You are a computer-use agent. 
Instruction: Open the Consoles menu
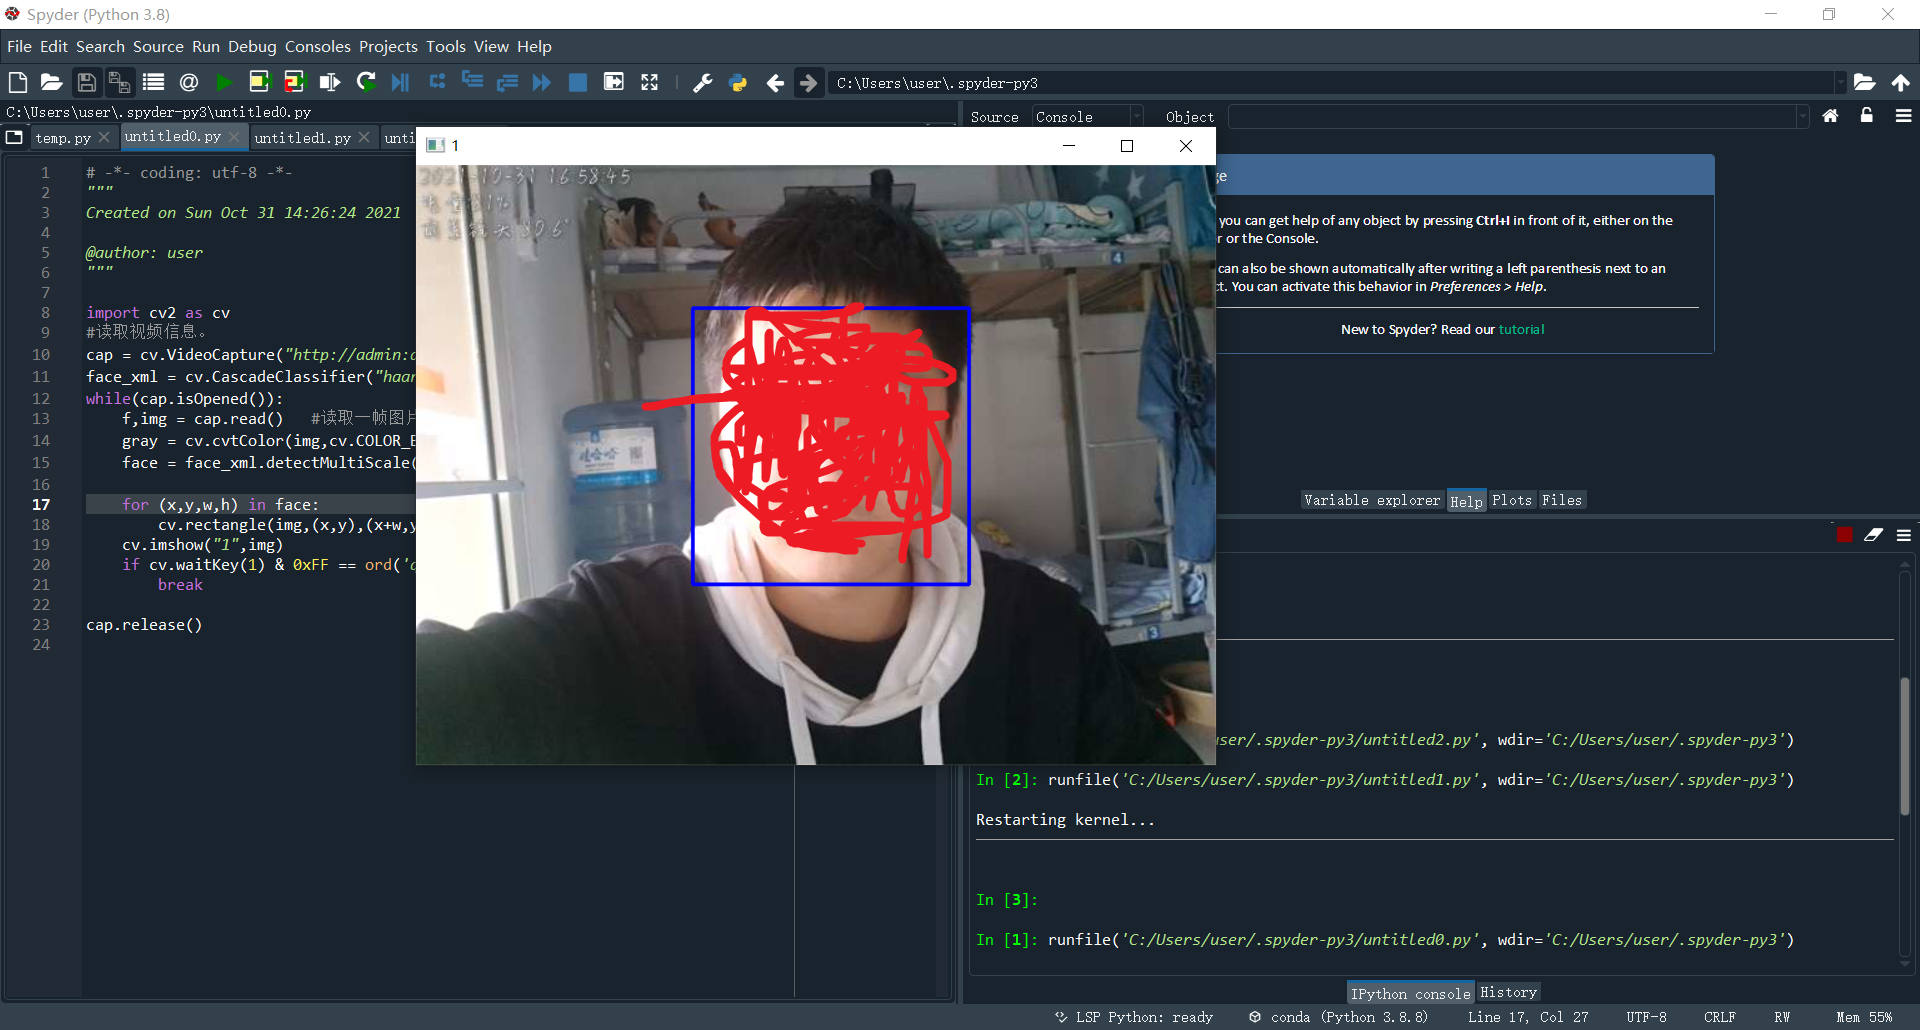pos(318,46)
